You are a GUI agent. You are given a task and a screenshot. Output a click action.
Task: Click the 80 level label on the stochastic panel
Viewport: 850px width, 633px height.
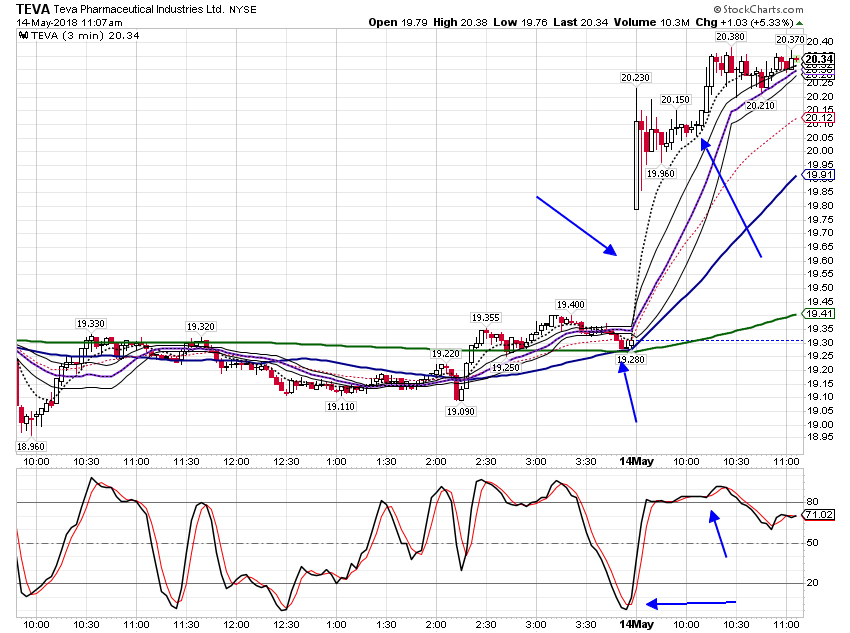point(813,502)
